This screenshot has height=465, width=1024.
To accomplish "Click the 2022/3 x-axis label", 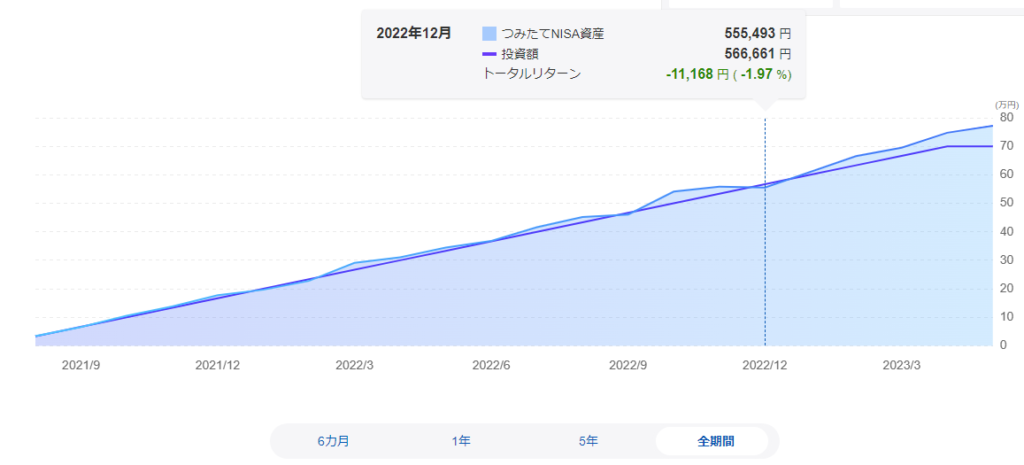I will click(x=355, y=365).
